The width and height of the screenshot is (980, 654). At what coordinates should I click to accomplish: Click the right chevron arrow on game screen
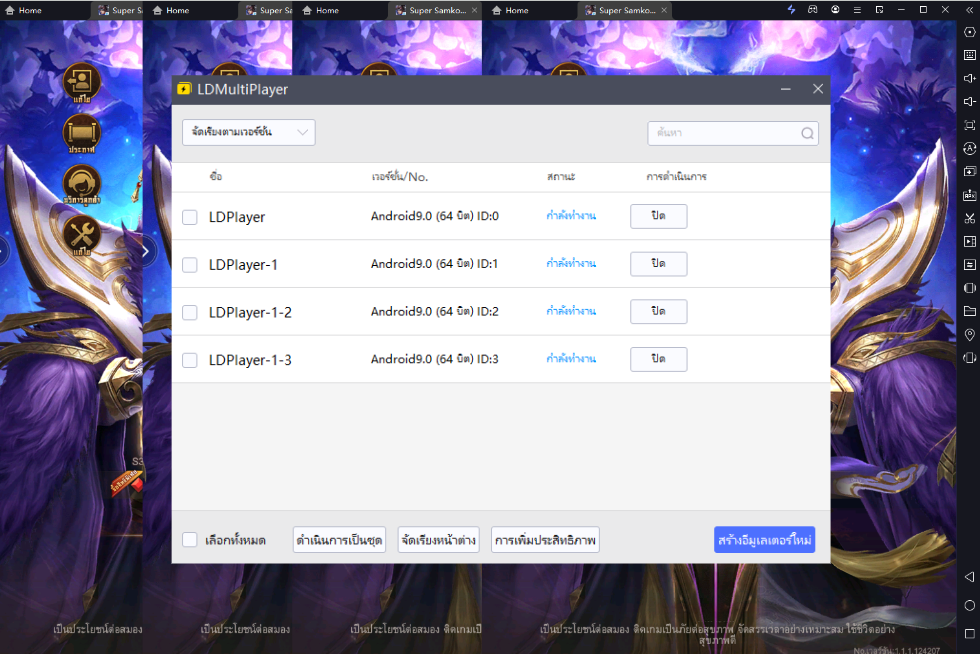(146, 251)
